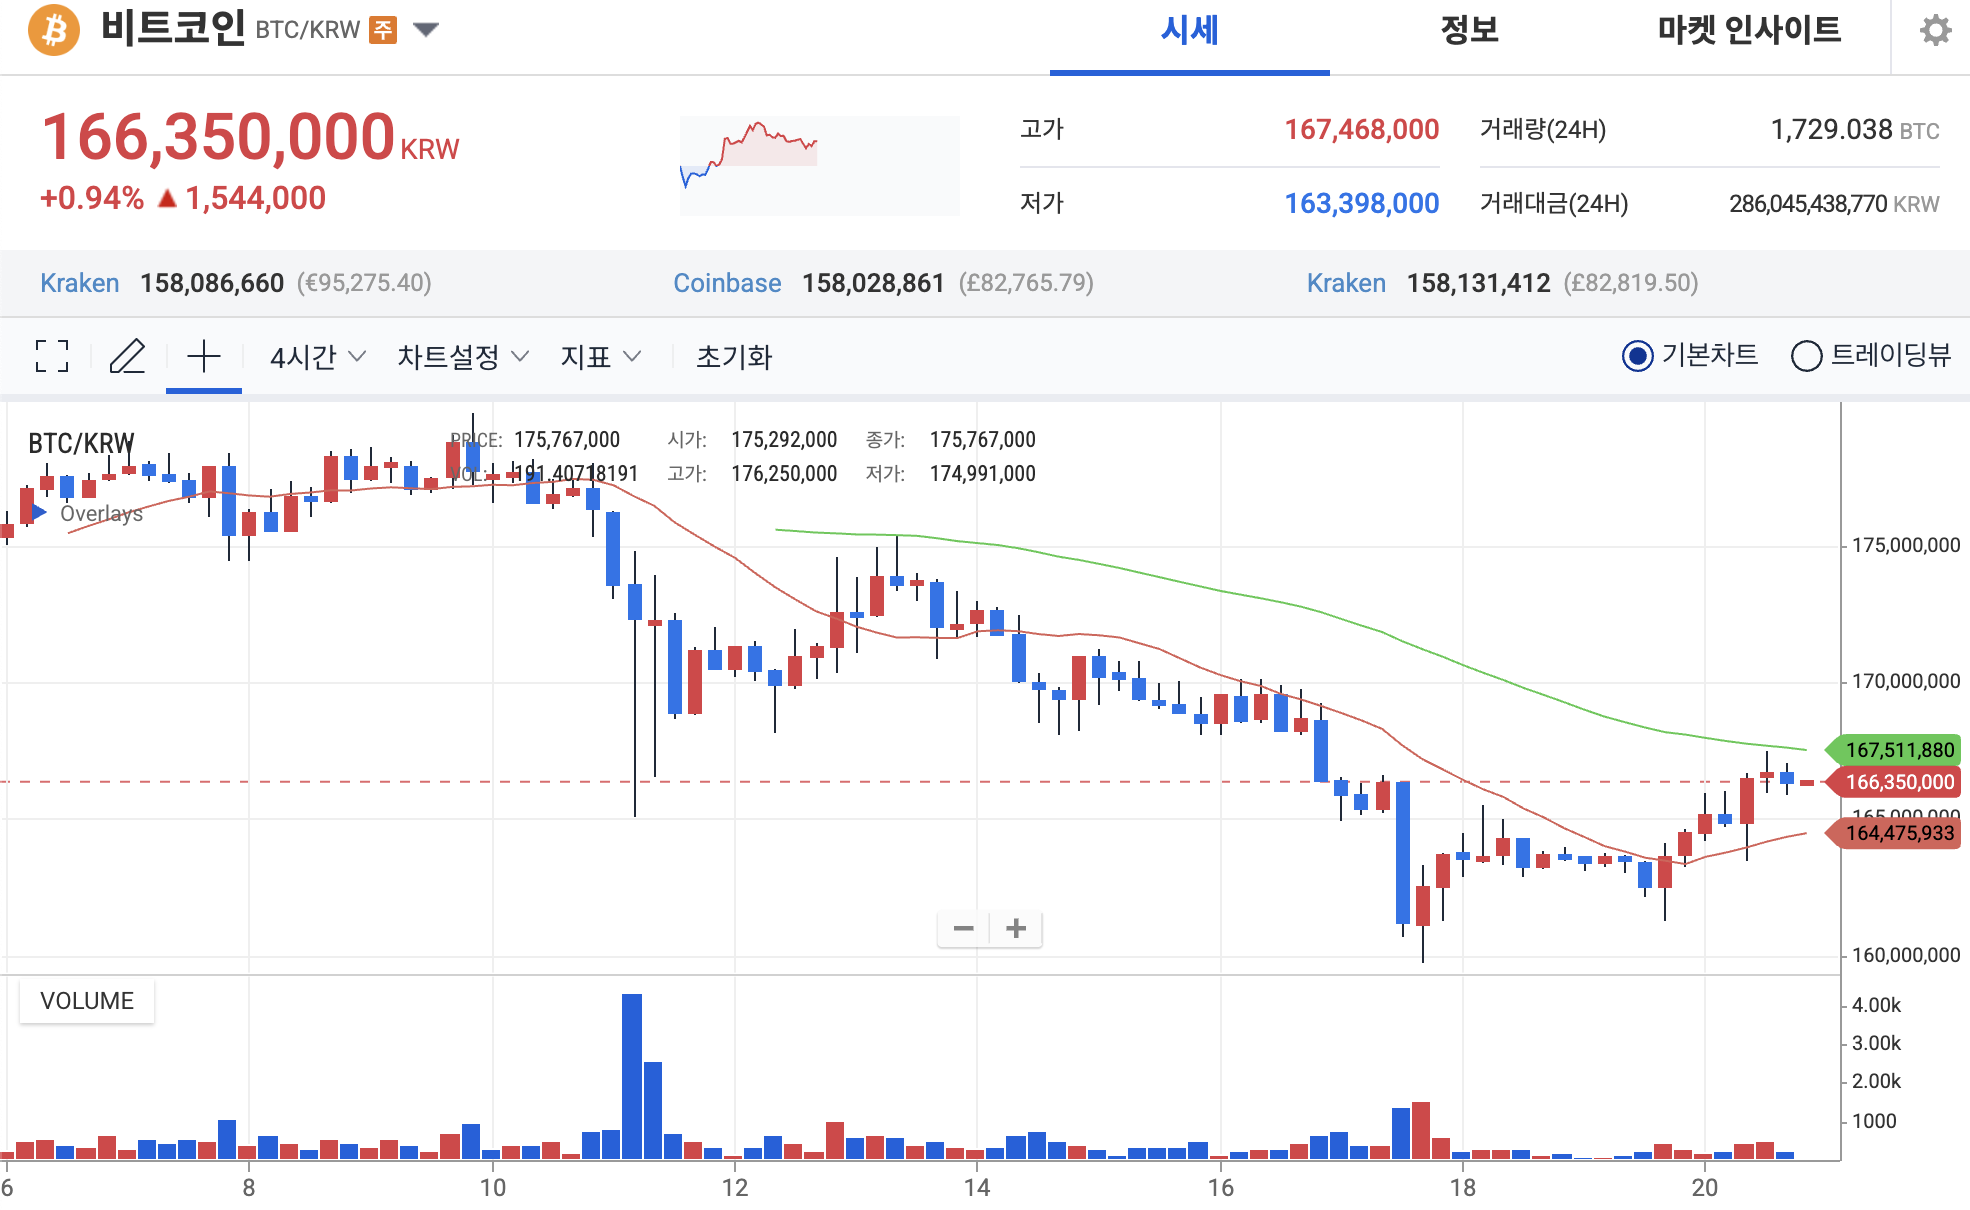Toggle the VOLUME panel label
The height and width of the screenshot is (1210, 1970).
coord(86,1000)
